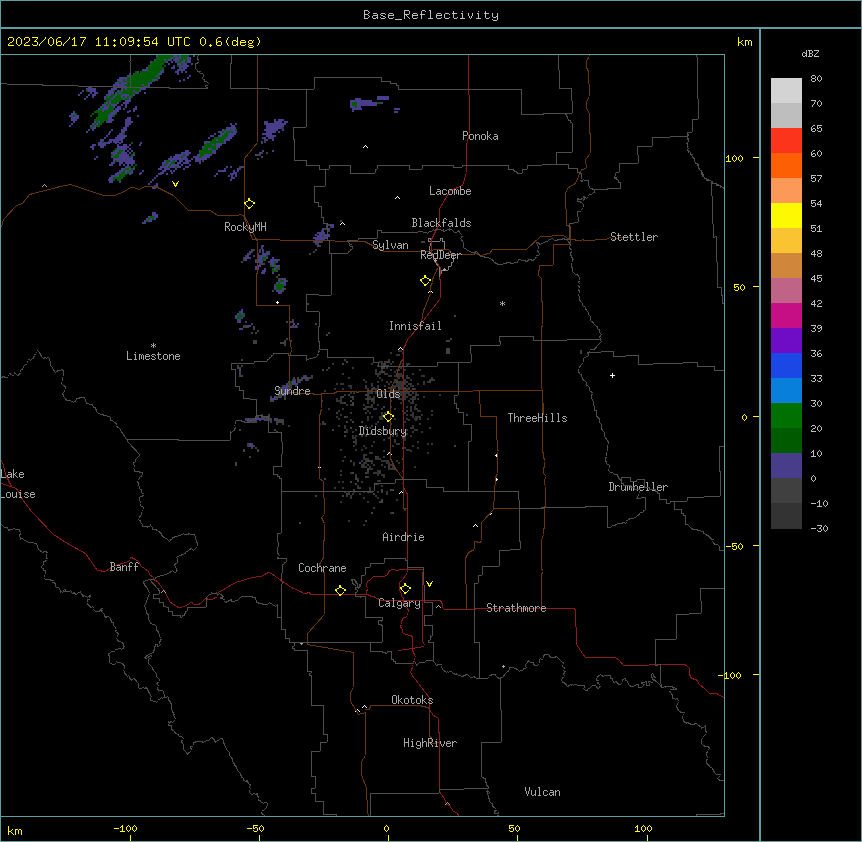Viewport: 862px width, 842px height.
Task: Click the Stettler city label
Action: (634, 237)
